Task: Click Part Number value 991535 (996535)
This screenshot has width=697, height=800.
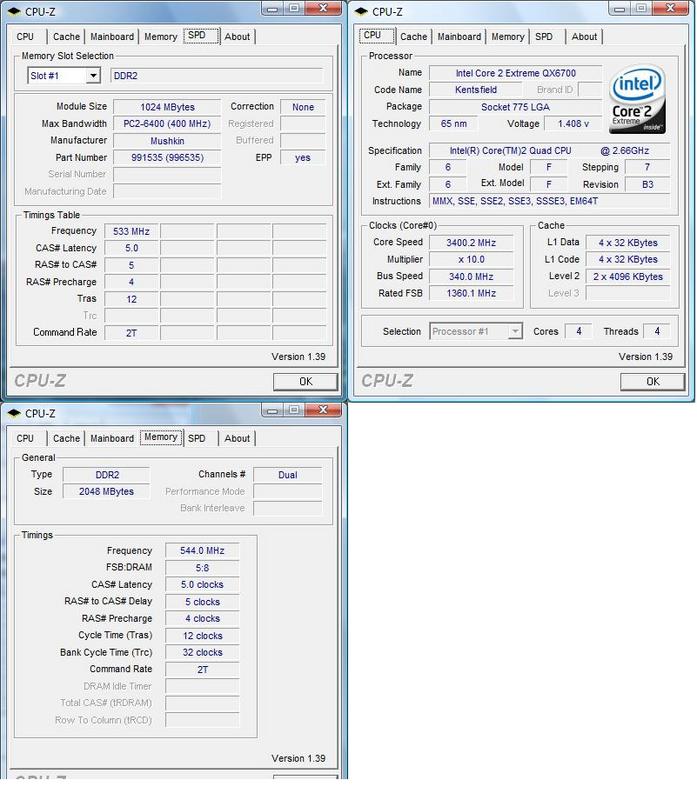Action: pyautogui.click(x=167, y=158)
